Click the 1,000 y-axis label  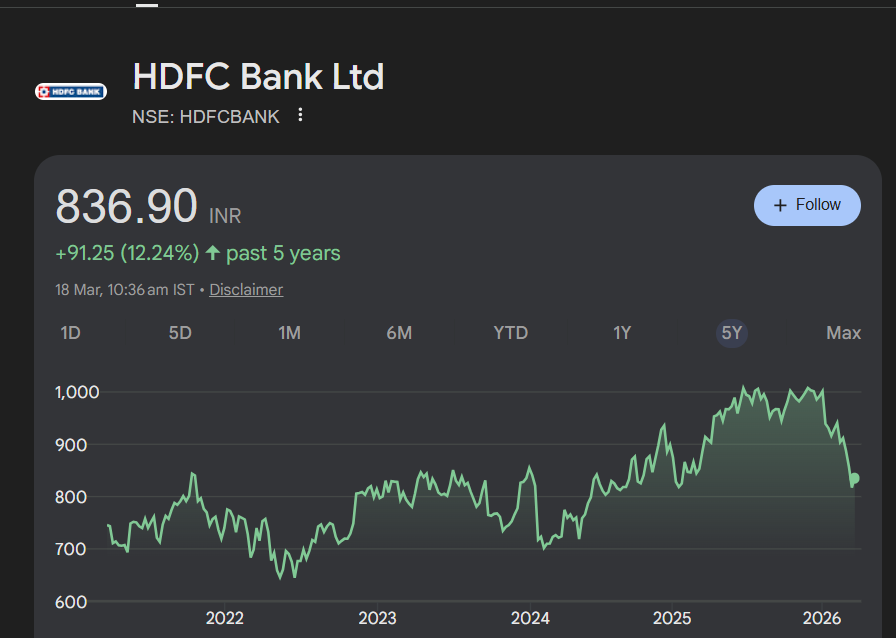77,392
